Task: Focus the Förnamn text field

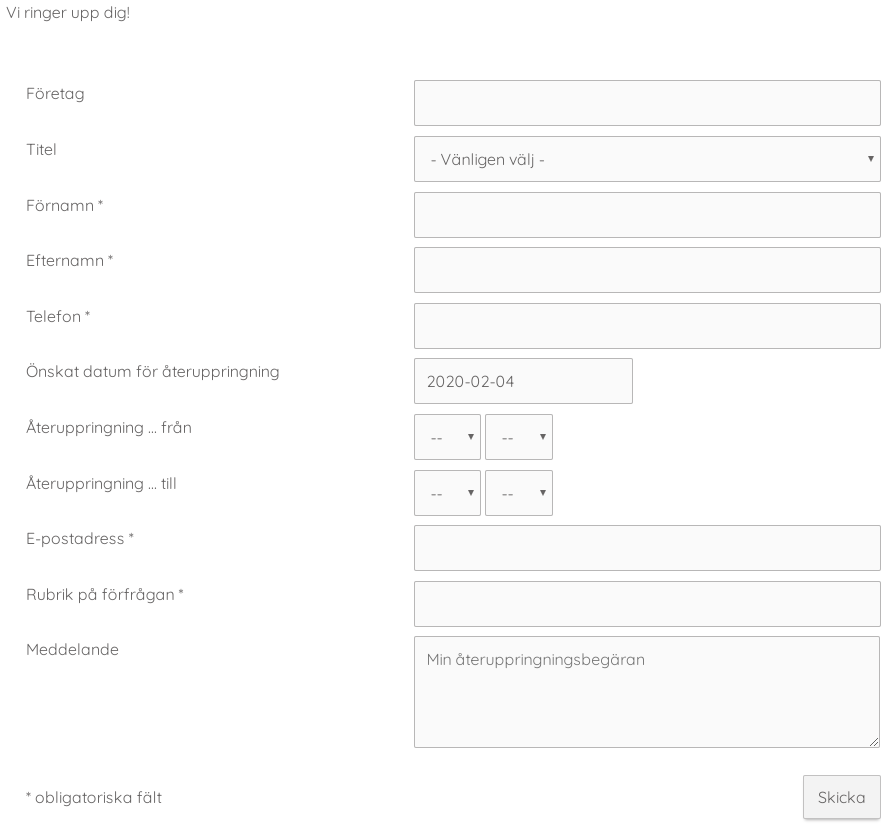Action: pyautogui.click(x=647, y=215)
